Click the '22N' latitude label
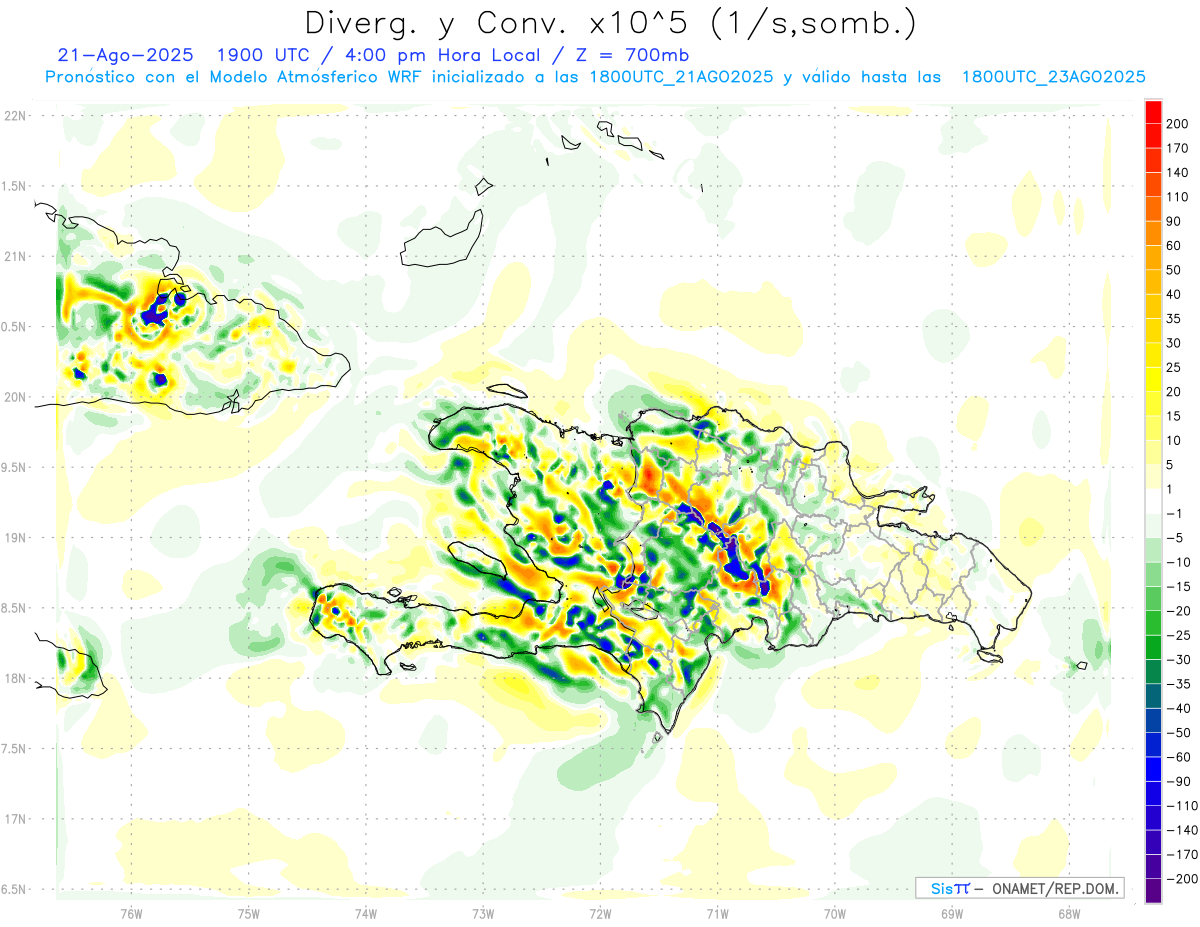1200x927 pixels. 14,116
